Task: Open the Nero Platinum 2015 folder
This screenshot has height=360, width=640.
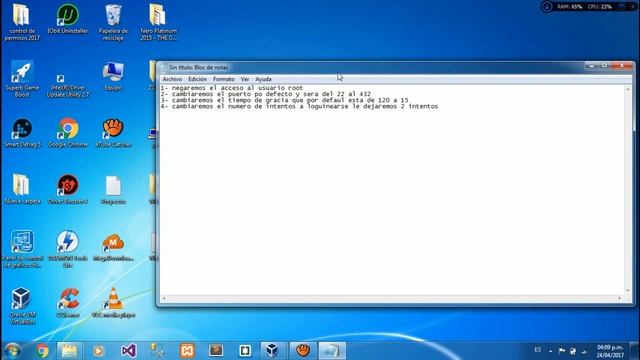Action: click(158, 22)
